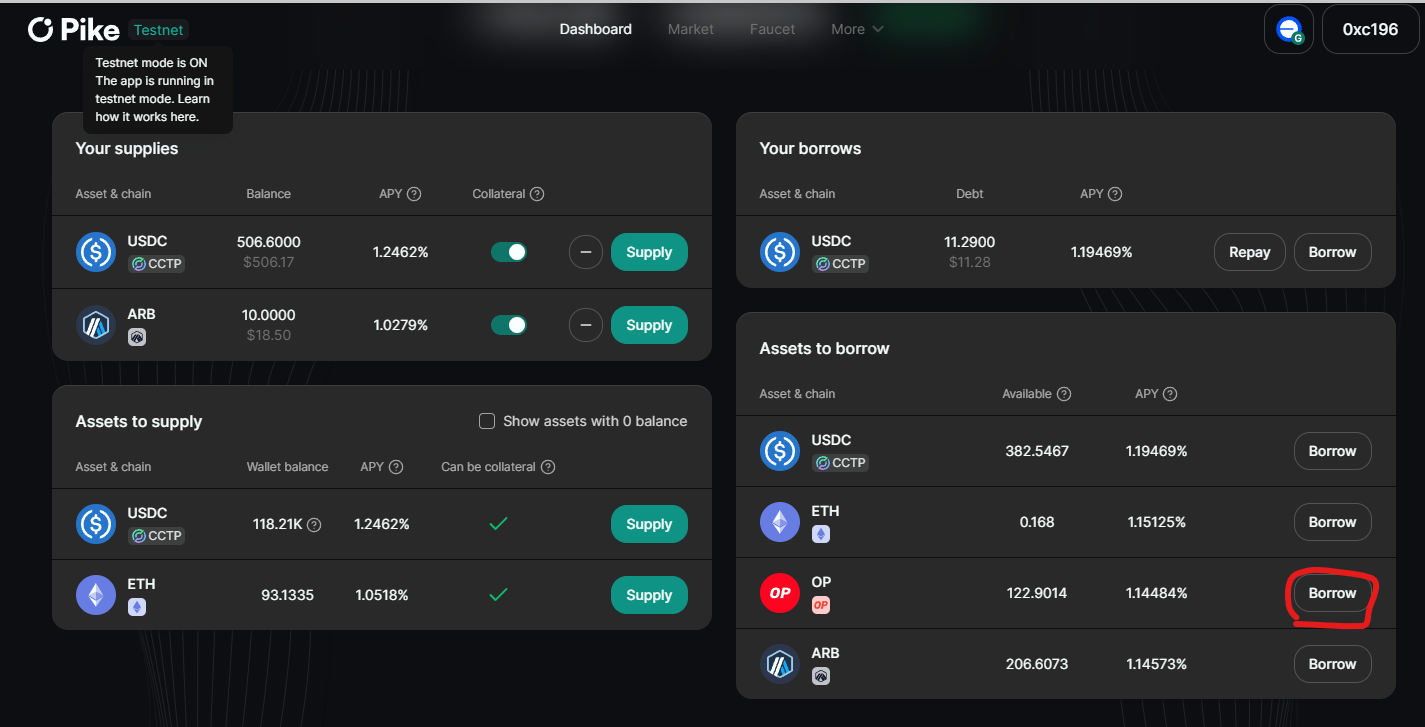Click the minus withdraw icon for supplied ARB
The width and height of the screenshot is (1425, 727).
click(585, 325)
